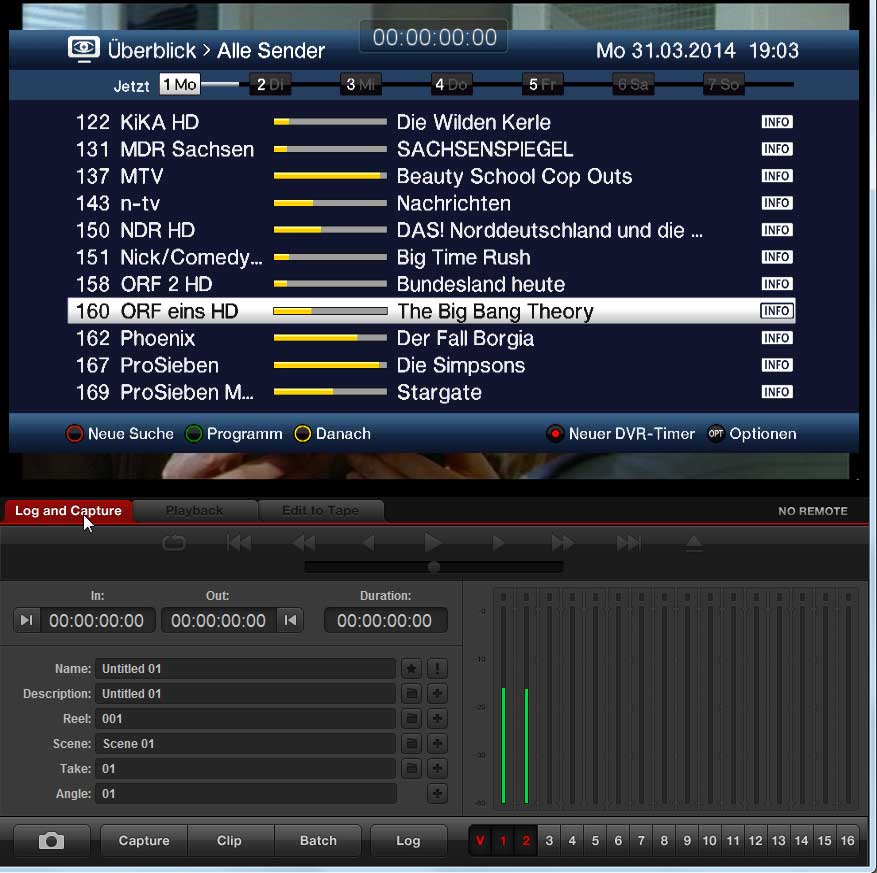Image resolution: width=877 pixels, height=873 pixels.
Task: Enable audio channel 12
Action: (756, 841)
